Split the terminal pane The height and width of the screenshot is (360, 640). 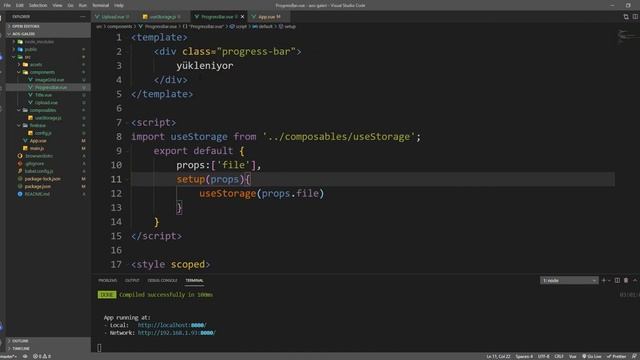click(x=617, y=280)
